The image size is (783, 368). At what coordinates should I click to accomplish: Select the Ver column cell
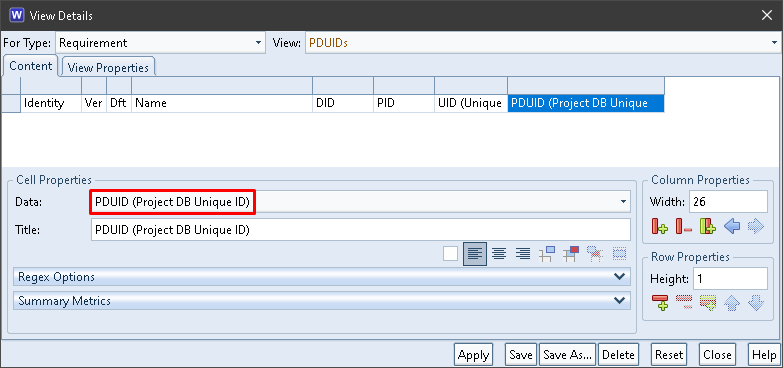(94, 103)
